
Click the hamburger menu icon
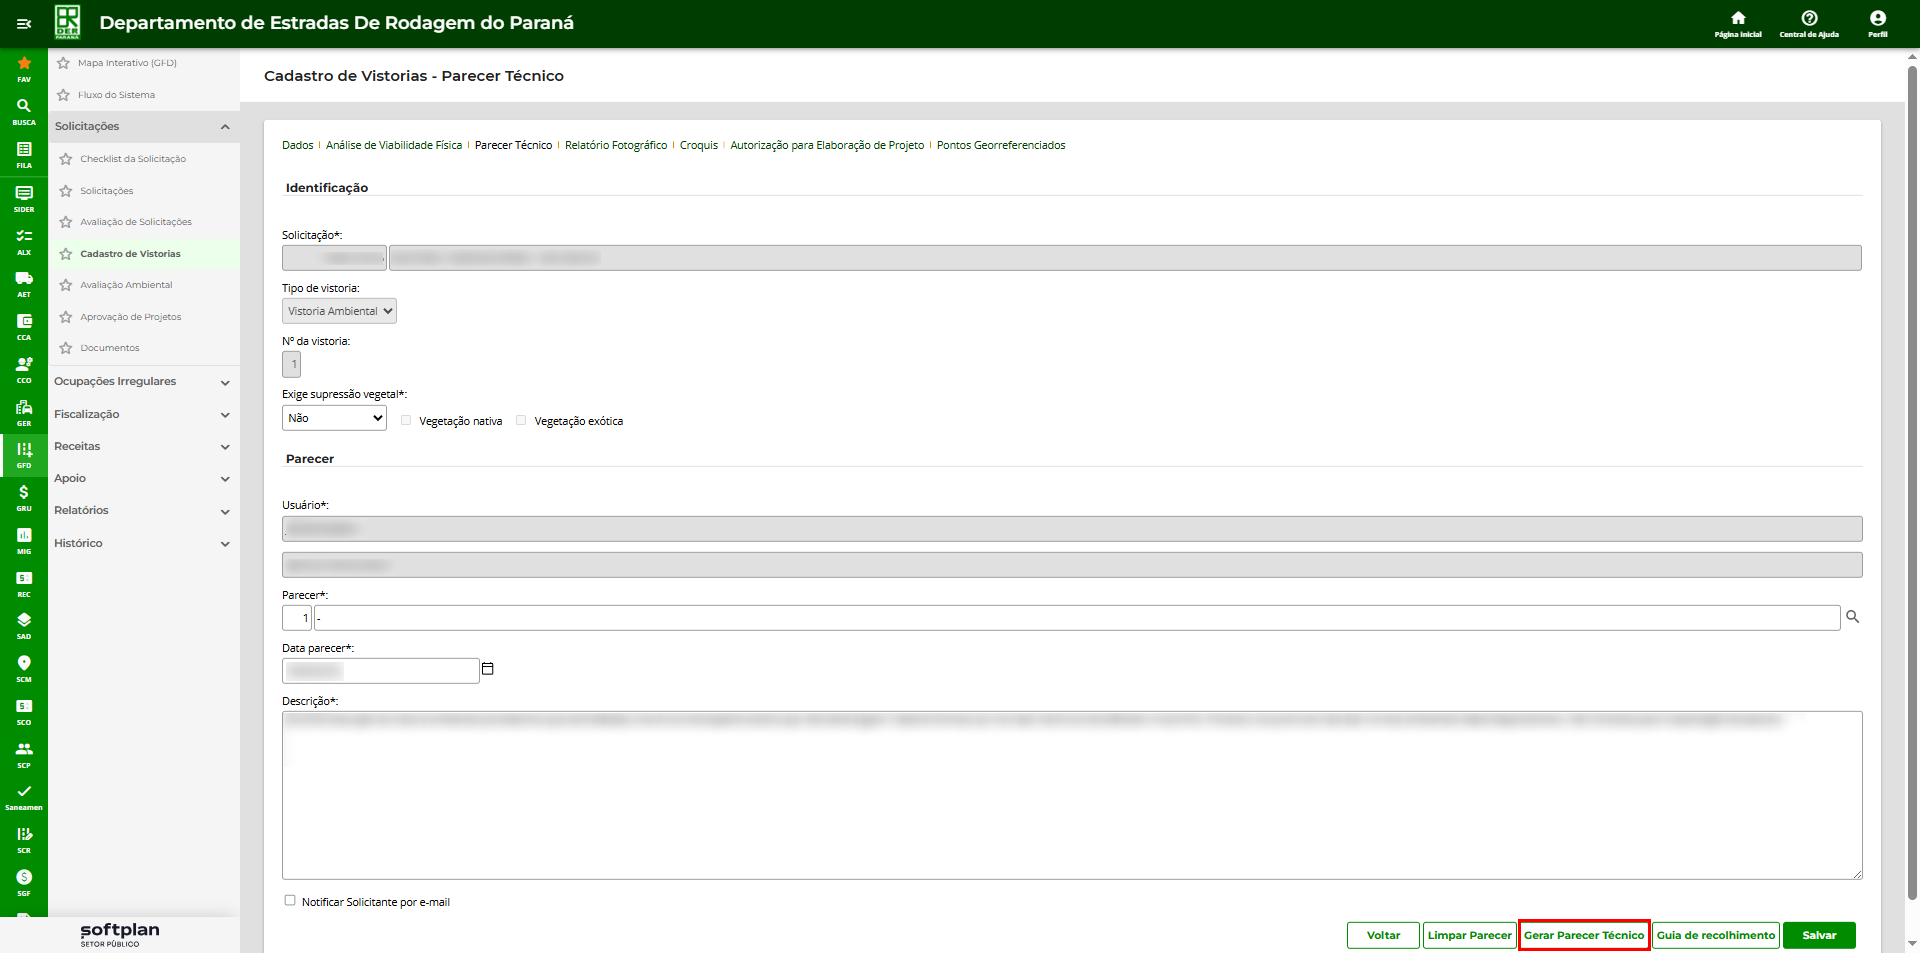[x=24, y=24]
